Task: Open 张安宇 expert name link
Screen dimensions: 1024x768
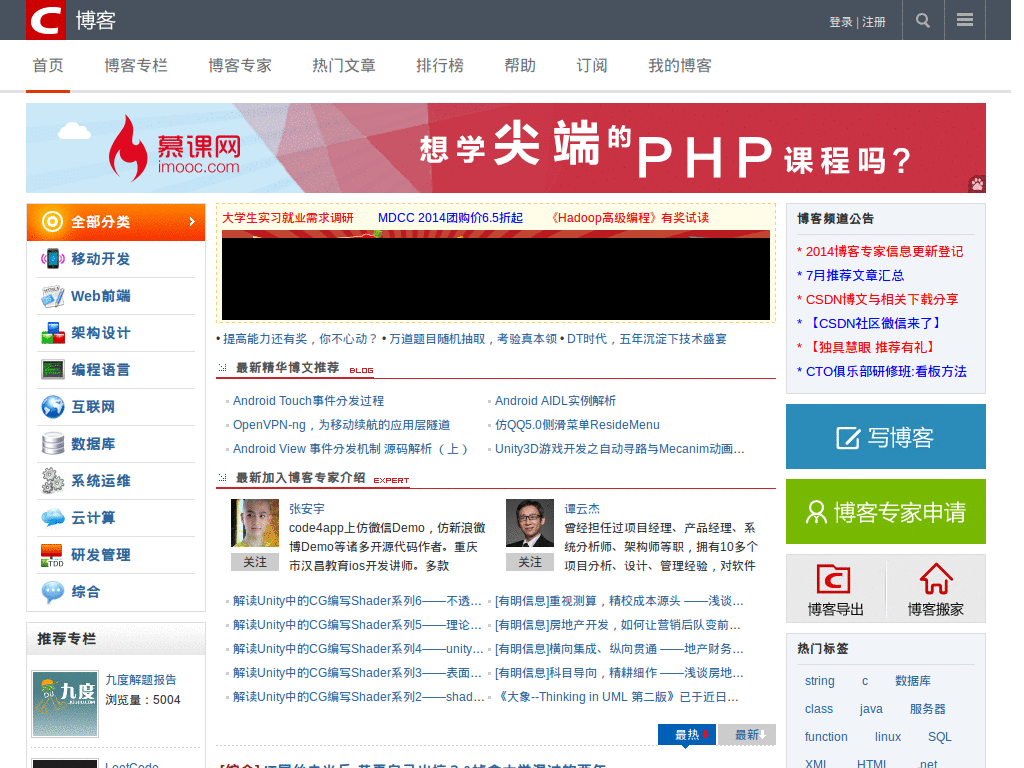Action: click(306, 508)
